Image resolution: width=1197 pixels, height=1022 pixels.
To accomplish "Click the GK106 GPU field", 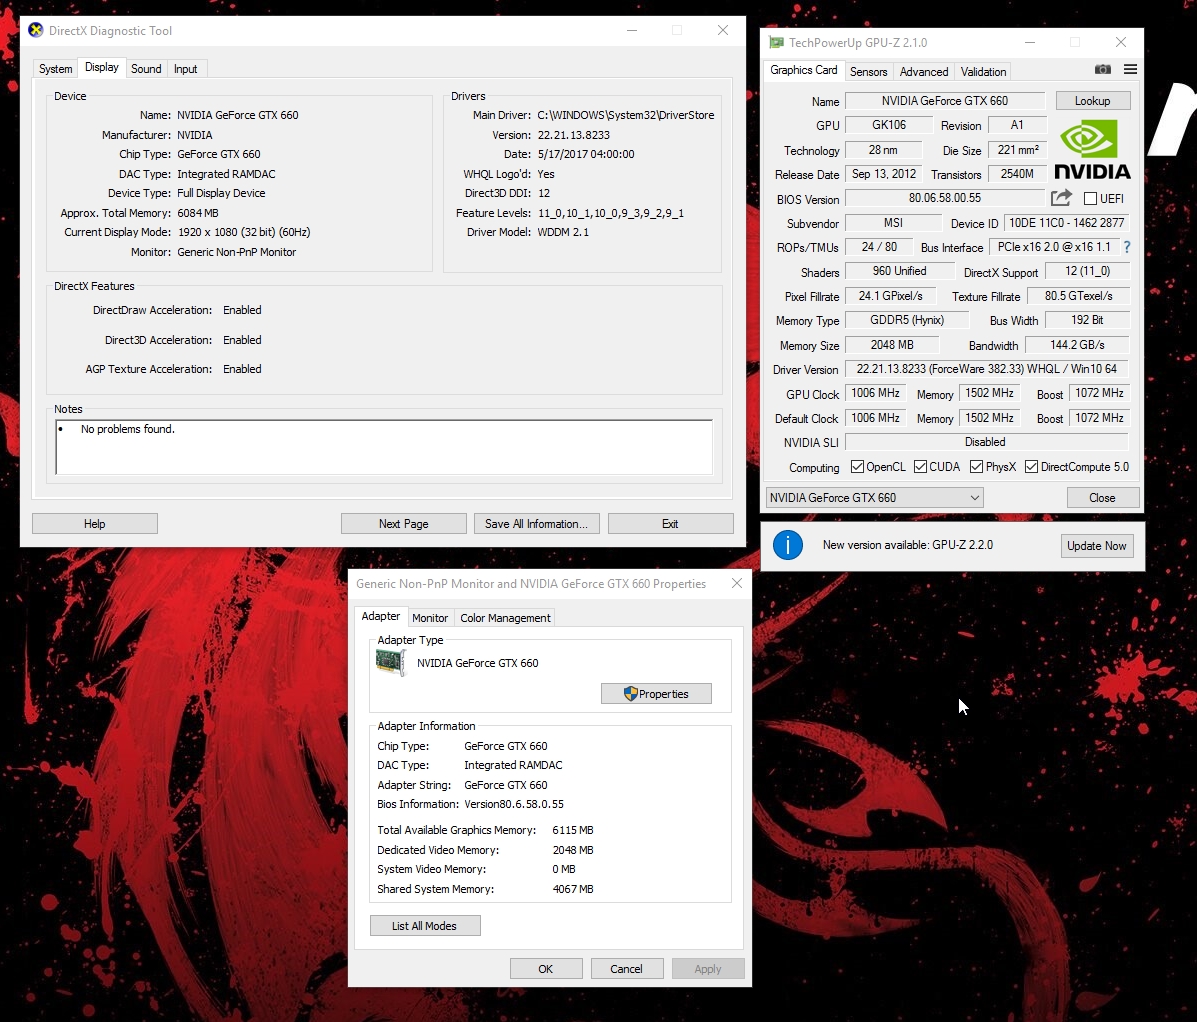I will pos(889,125).
